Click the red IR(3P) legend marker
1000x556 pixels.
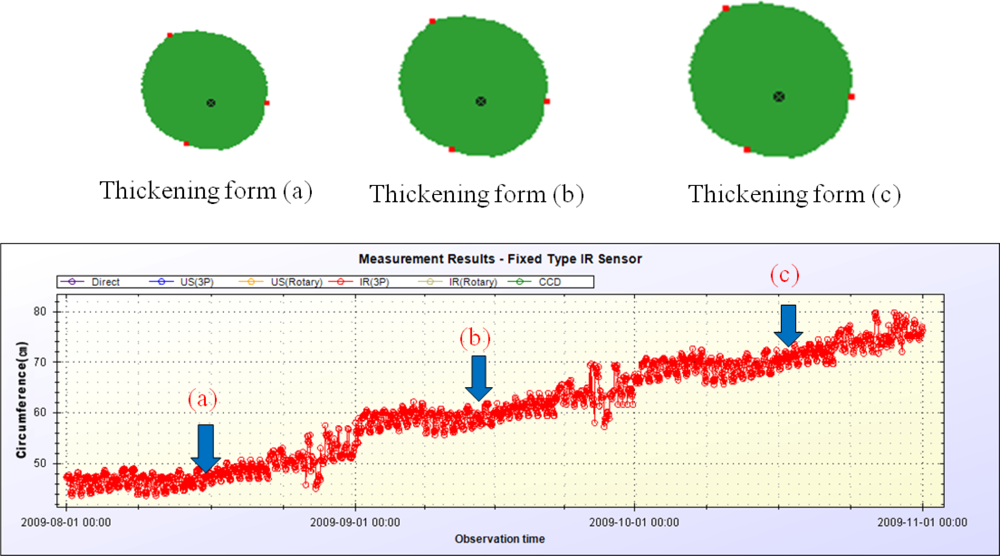tap(341, 282)
